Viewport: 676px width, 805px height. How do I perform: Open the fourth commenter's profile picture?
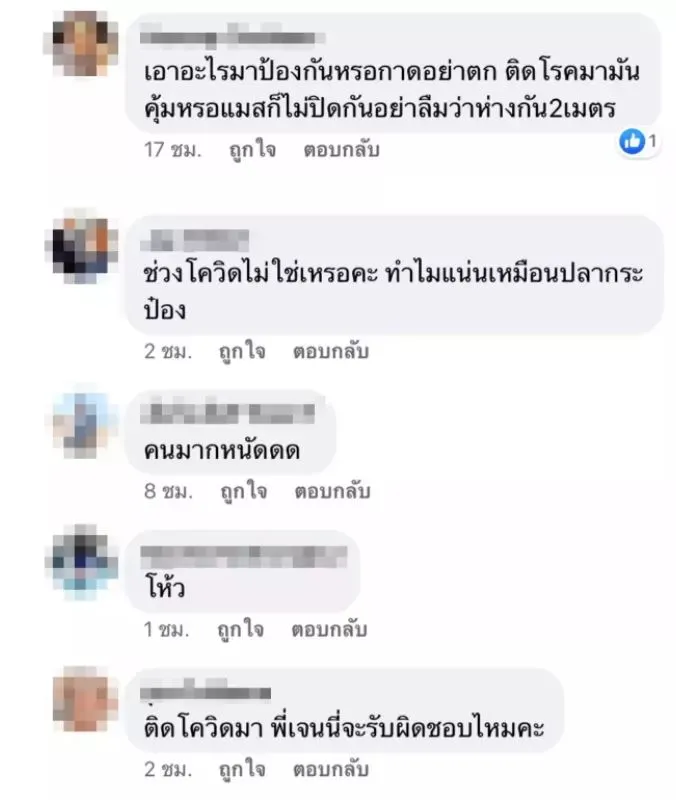[81, 563]
